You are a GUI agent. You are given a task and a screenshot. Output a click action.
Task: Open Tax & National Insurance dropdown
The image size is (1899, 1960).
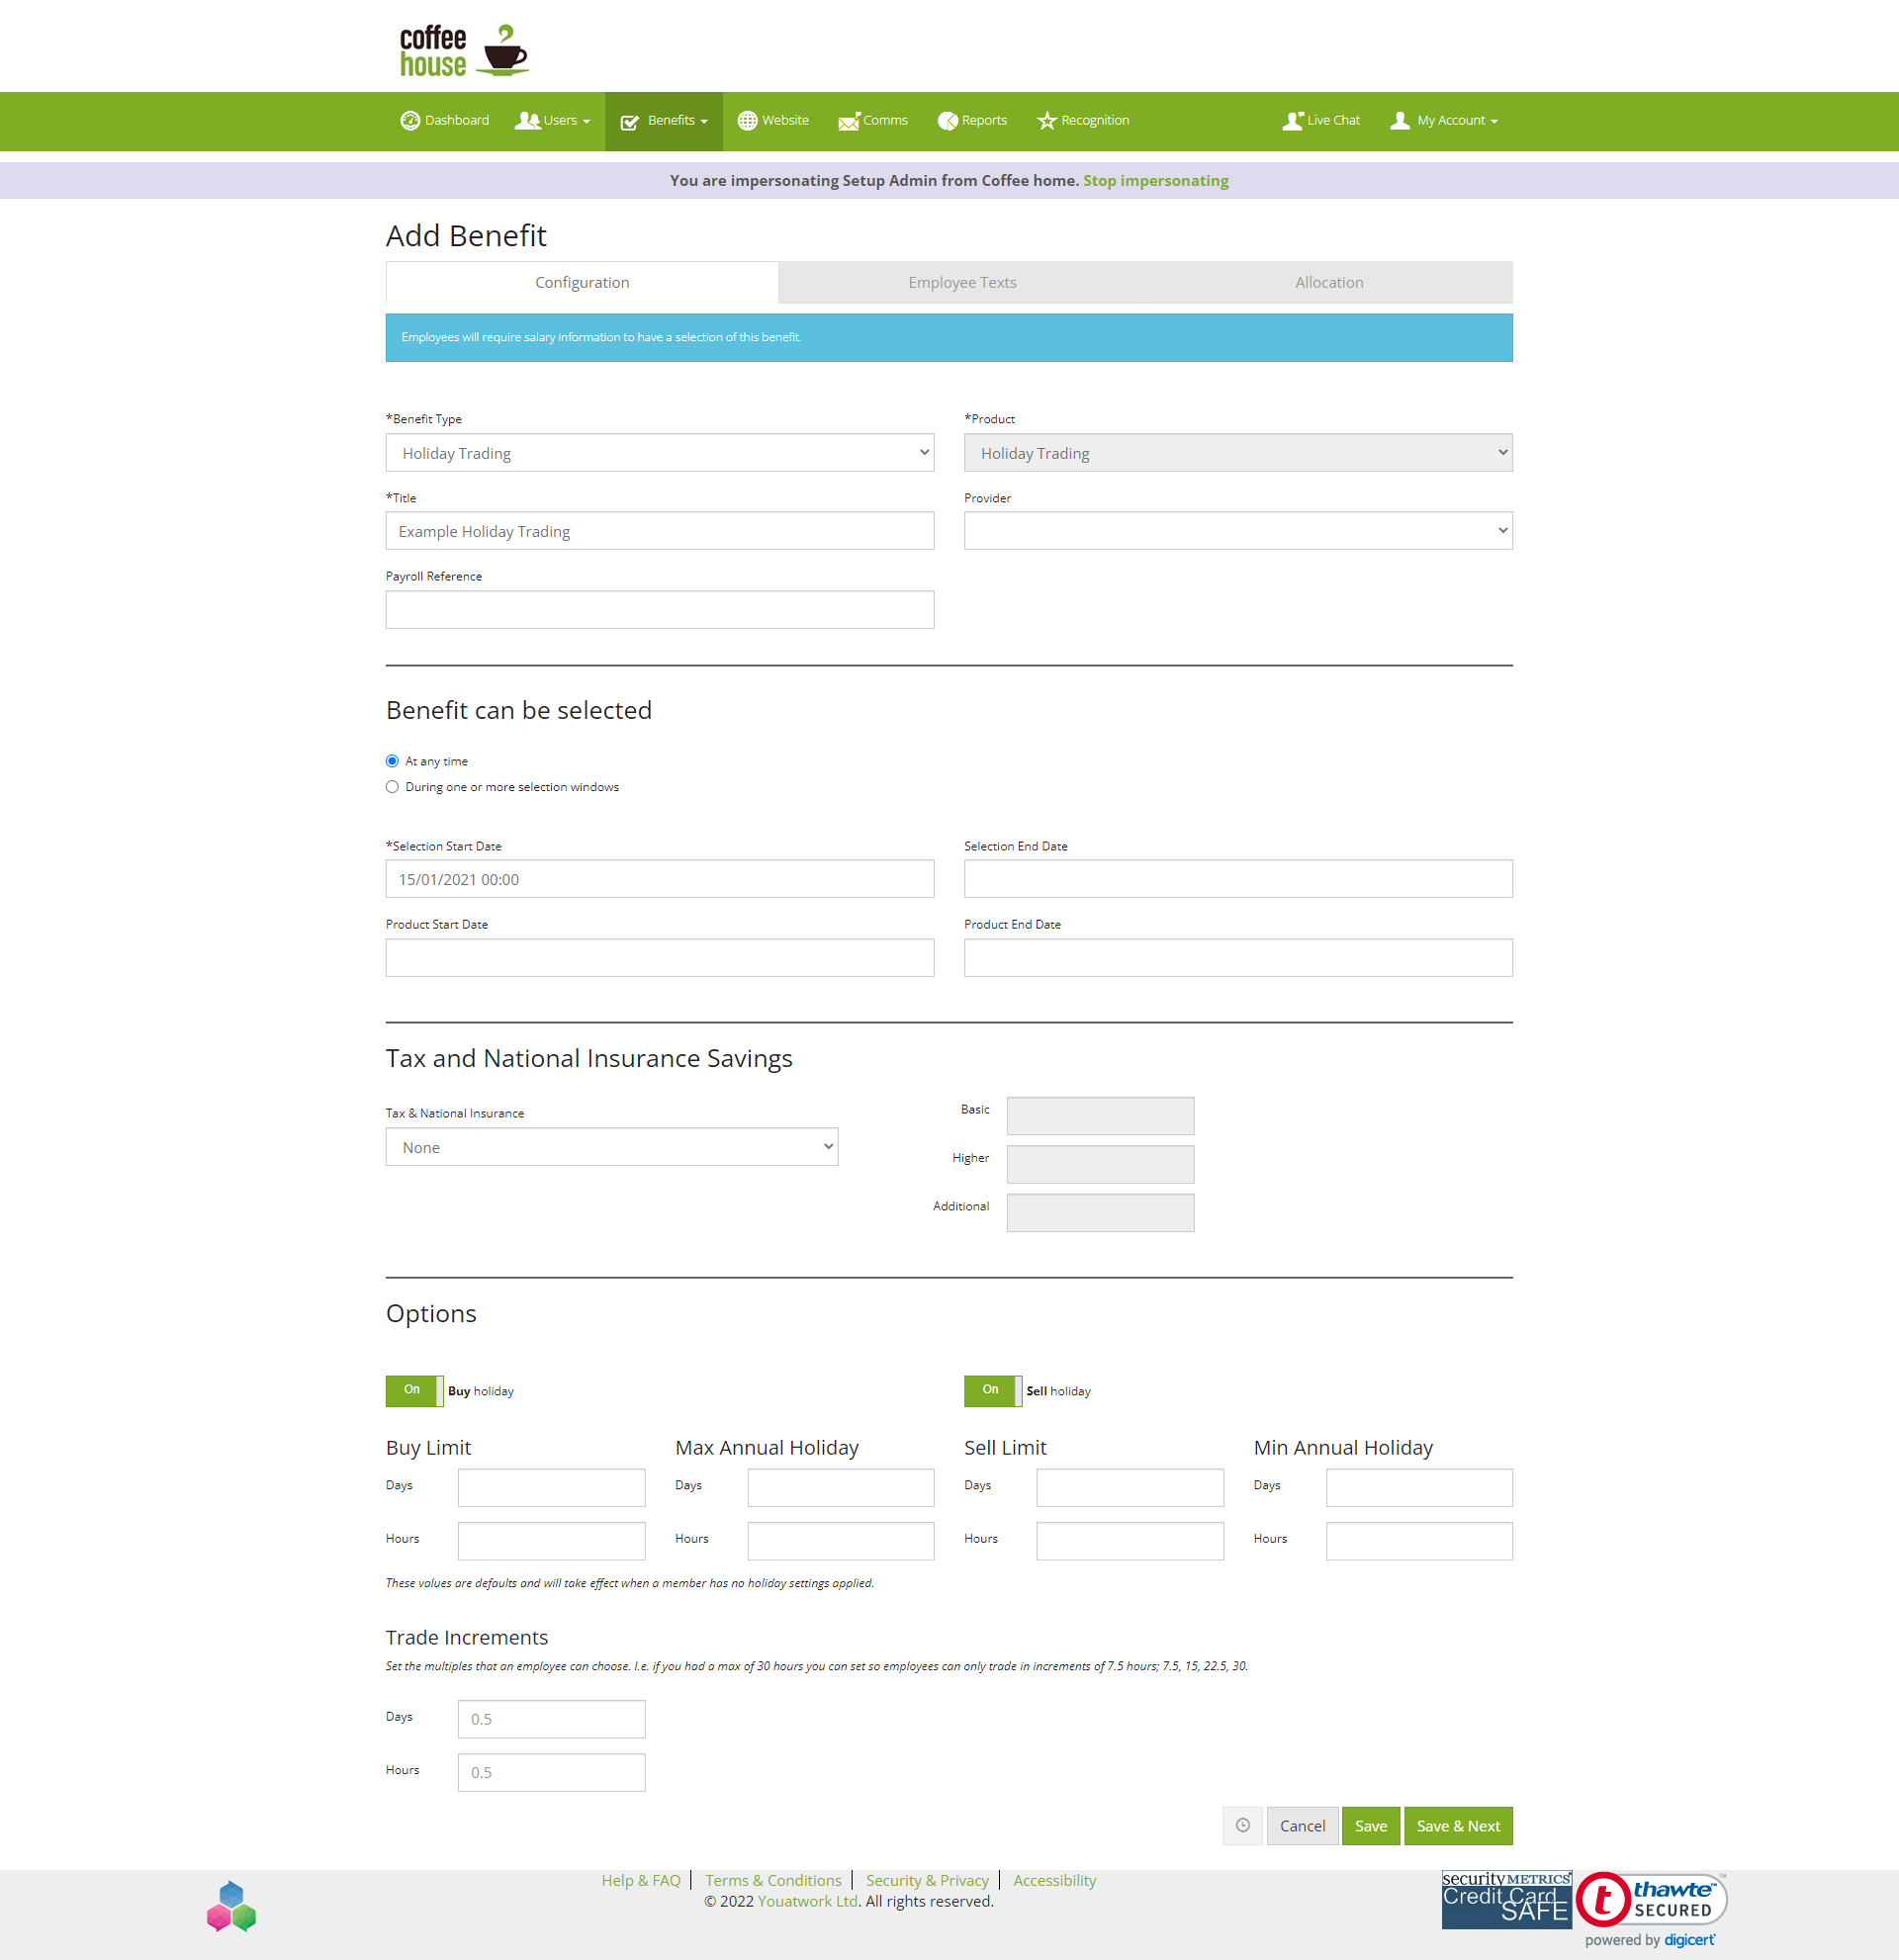click(611, 1147)
